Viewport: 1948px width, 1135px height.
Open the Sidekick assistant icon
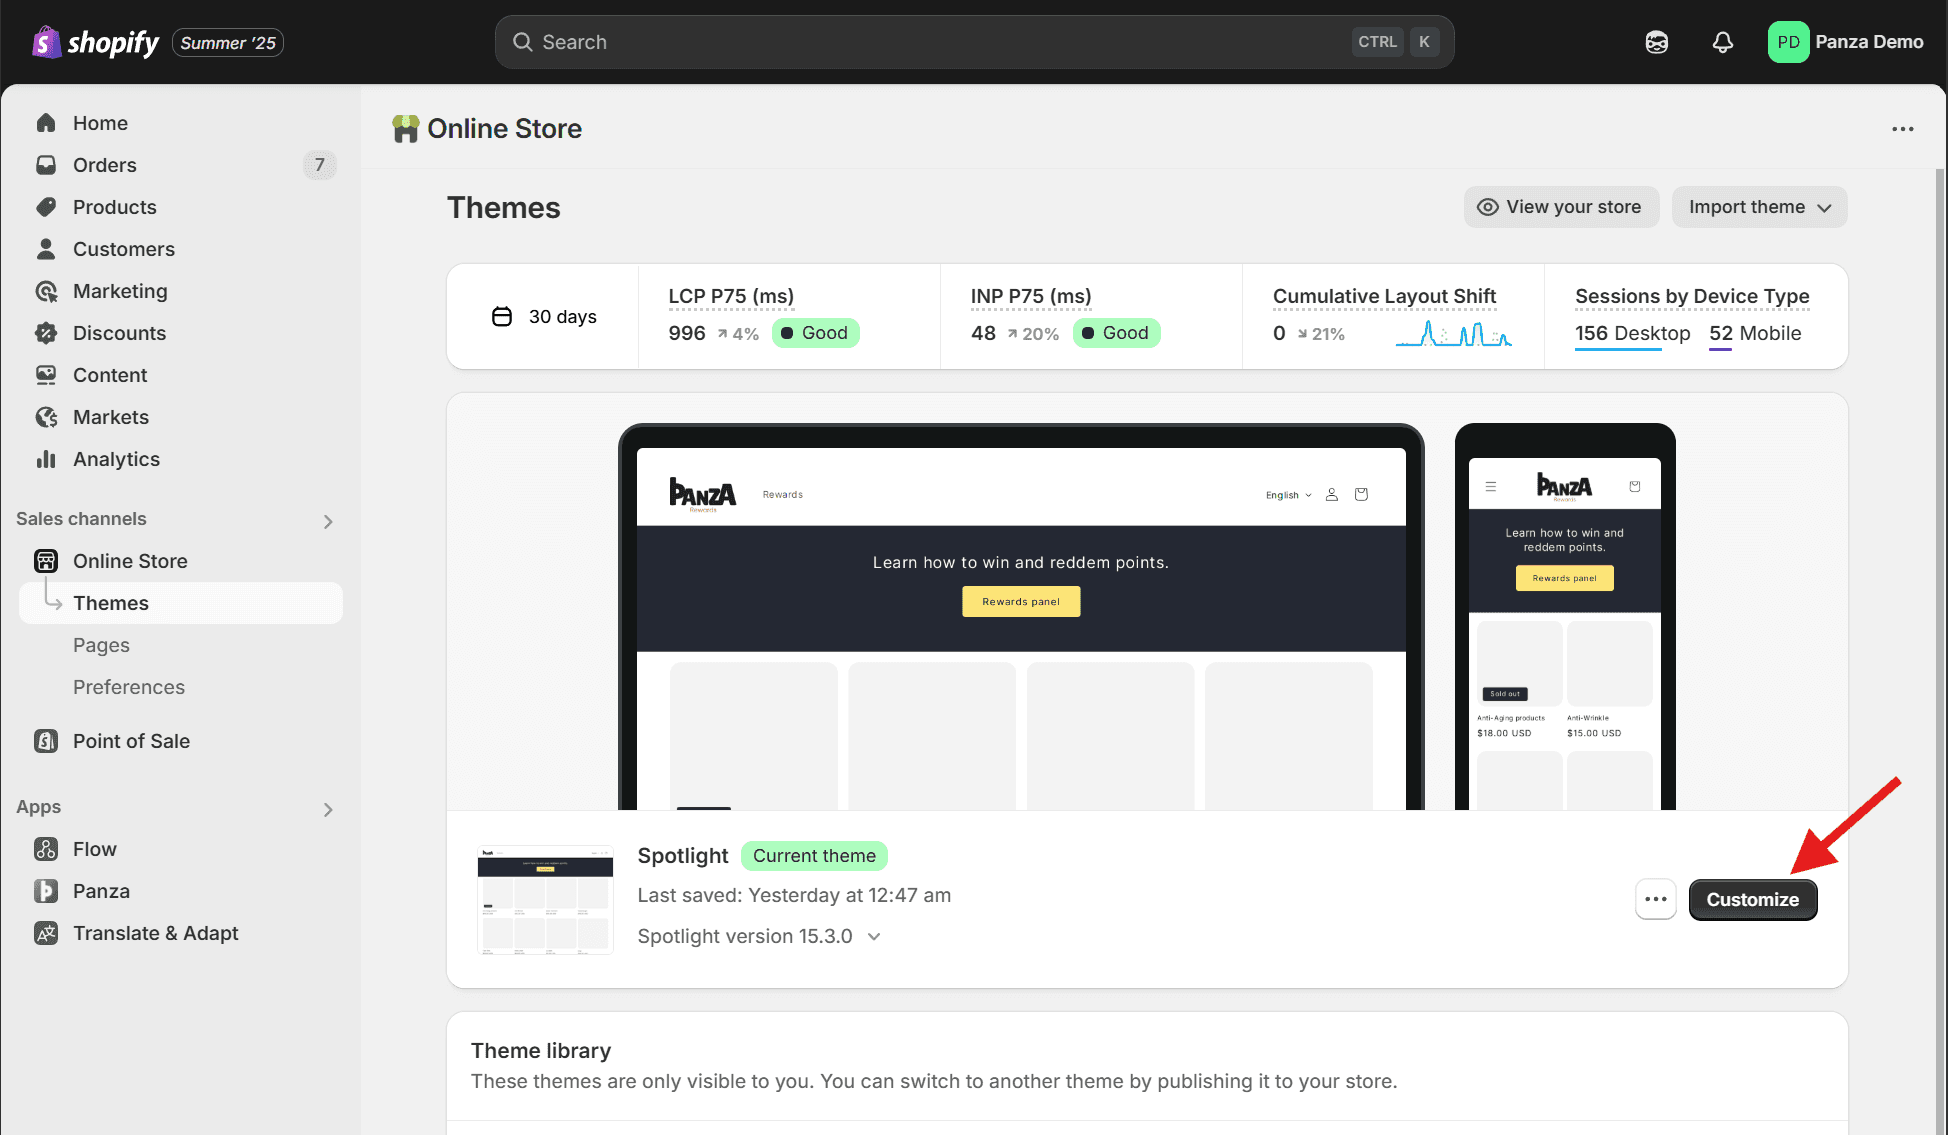coord(1657,42)
